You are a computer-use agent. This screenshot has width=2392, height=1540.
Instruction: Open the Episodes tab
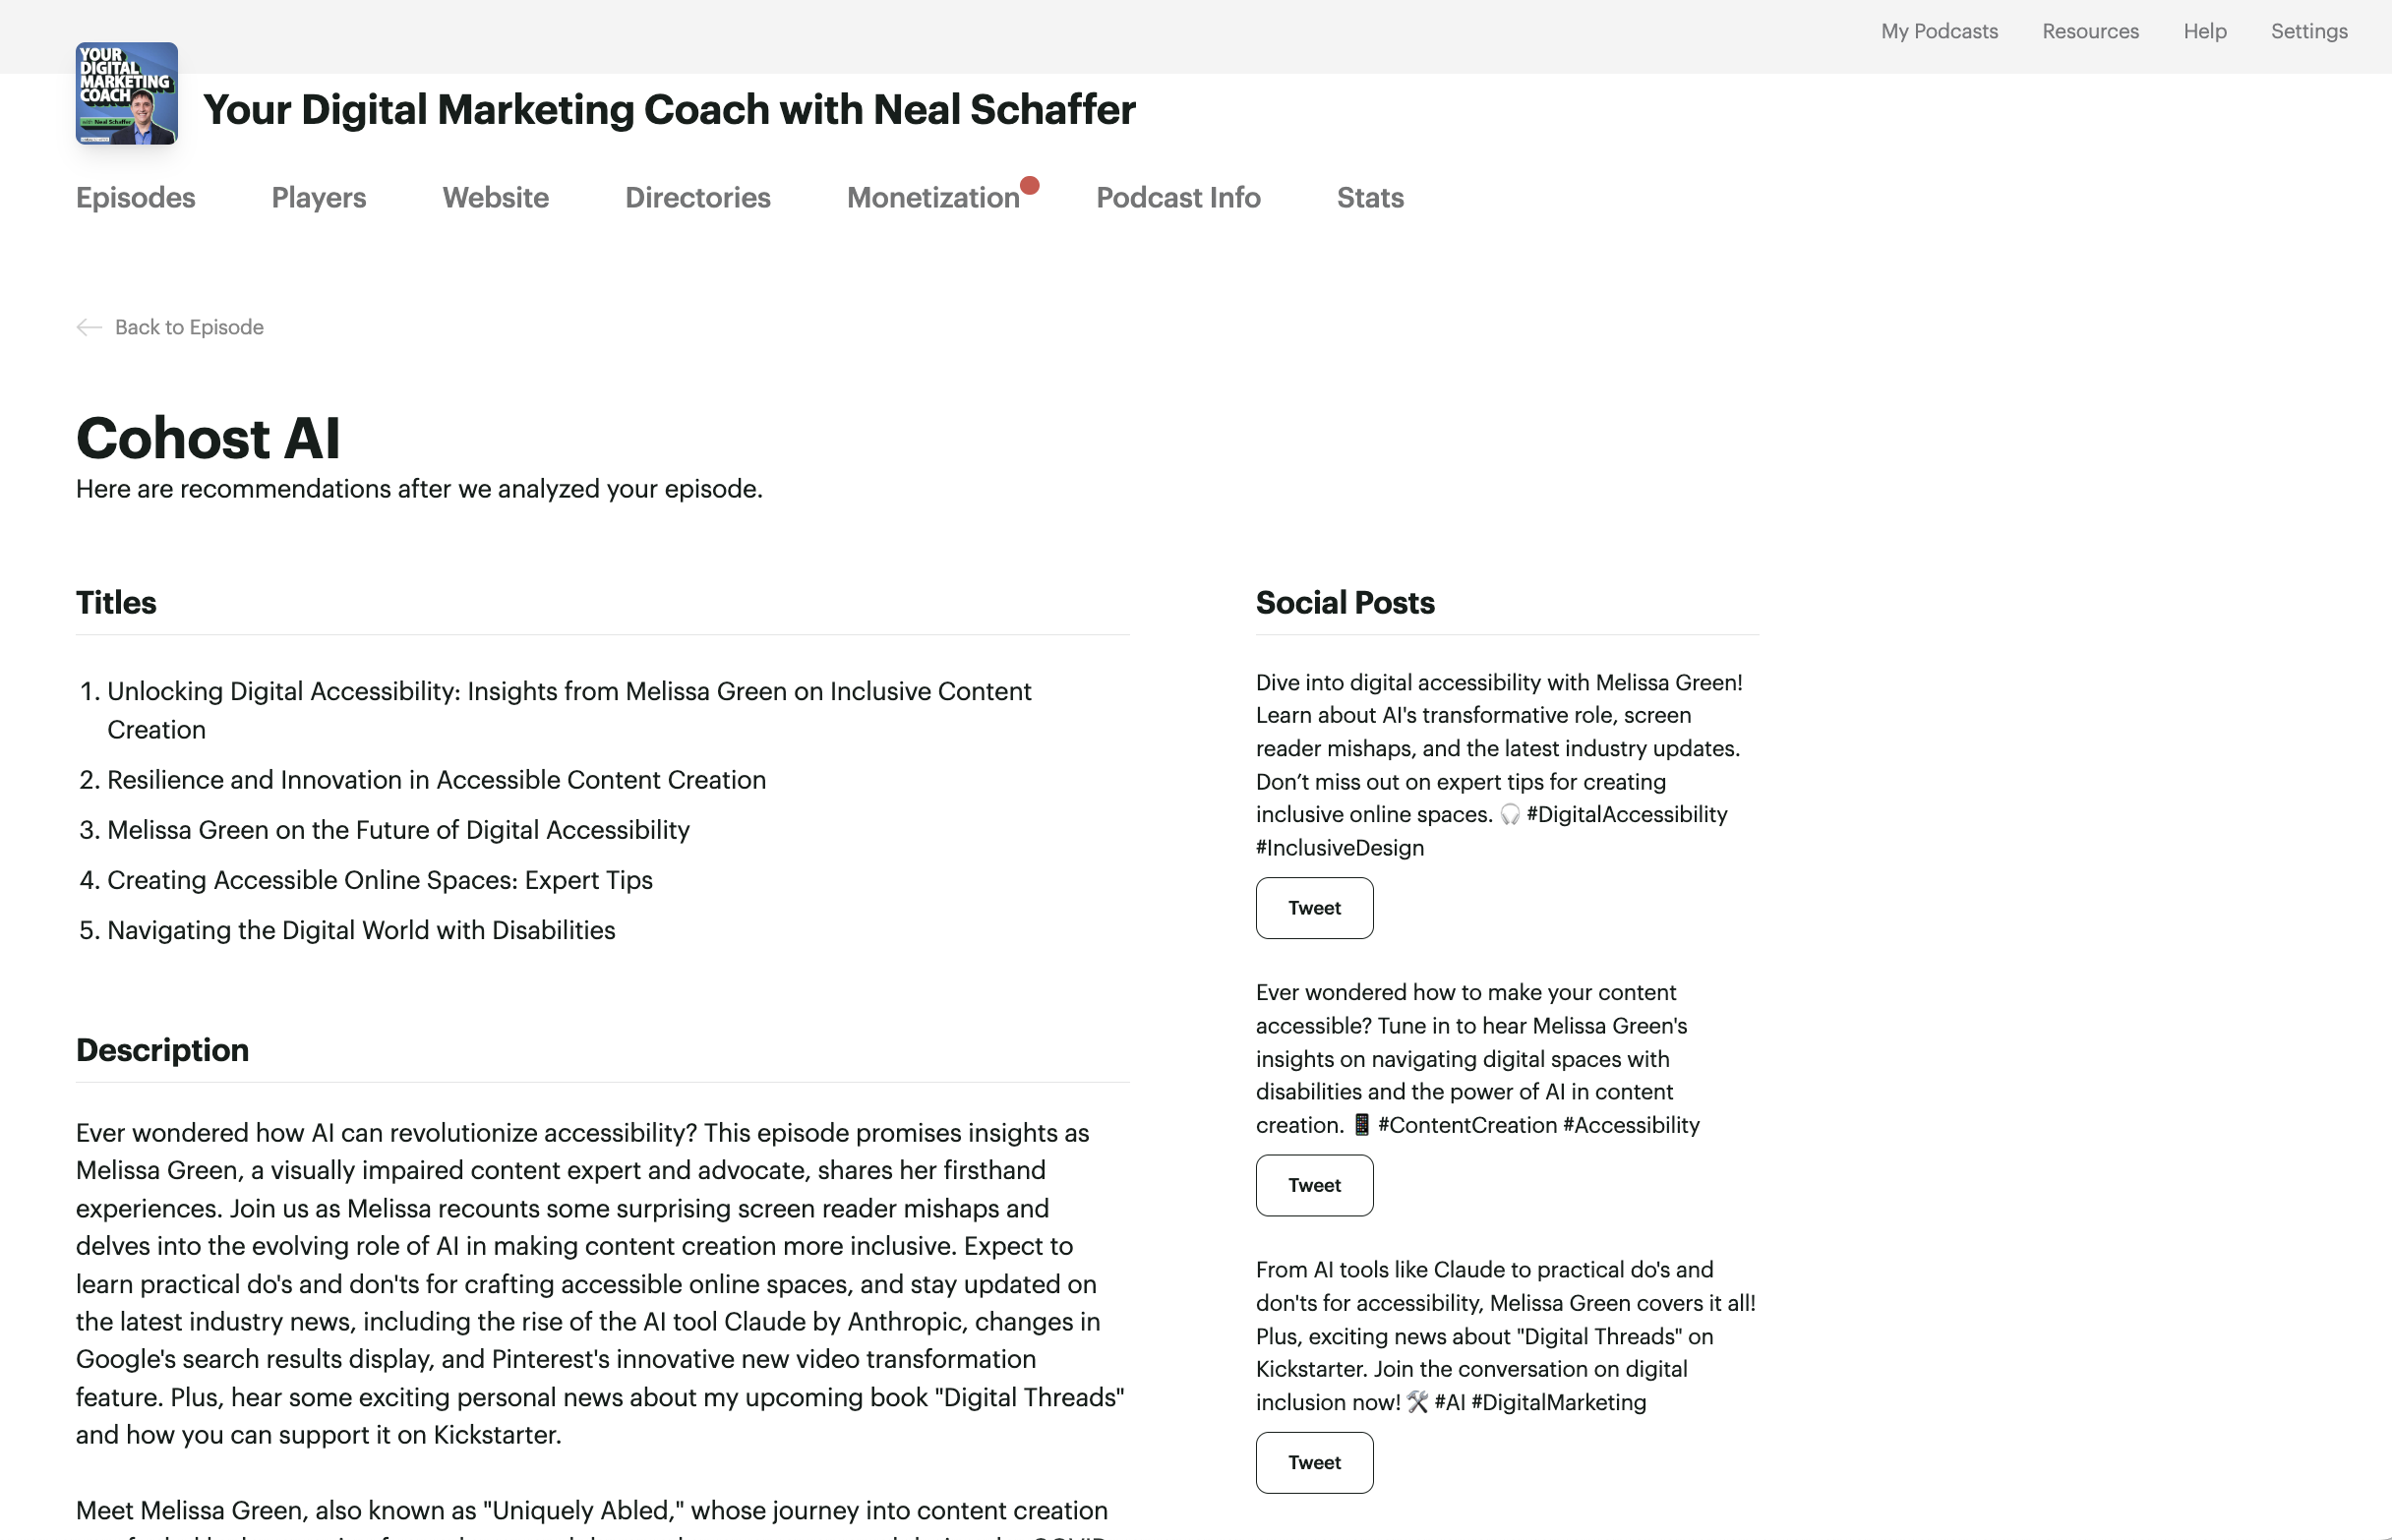click(136, 198)
